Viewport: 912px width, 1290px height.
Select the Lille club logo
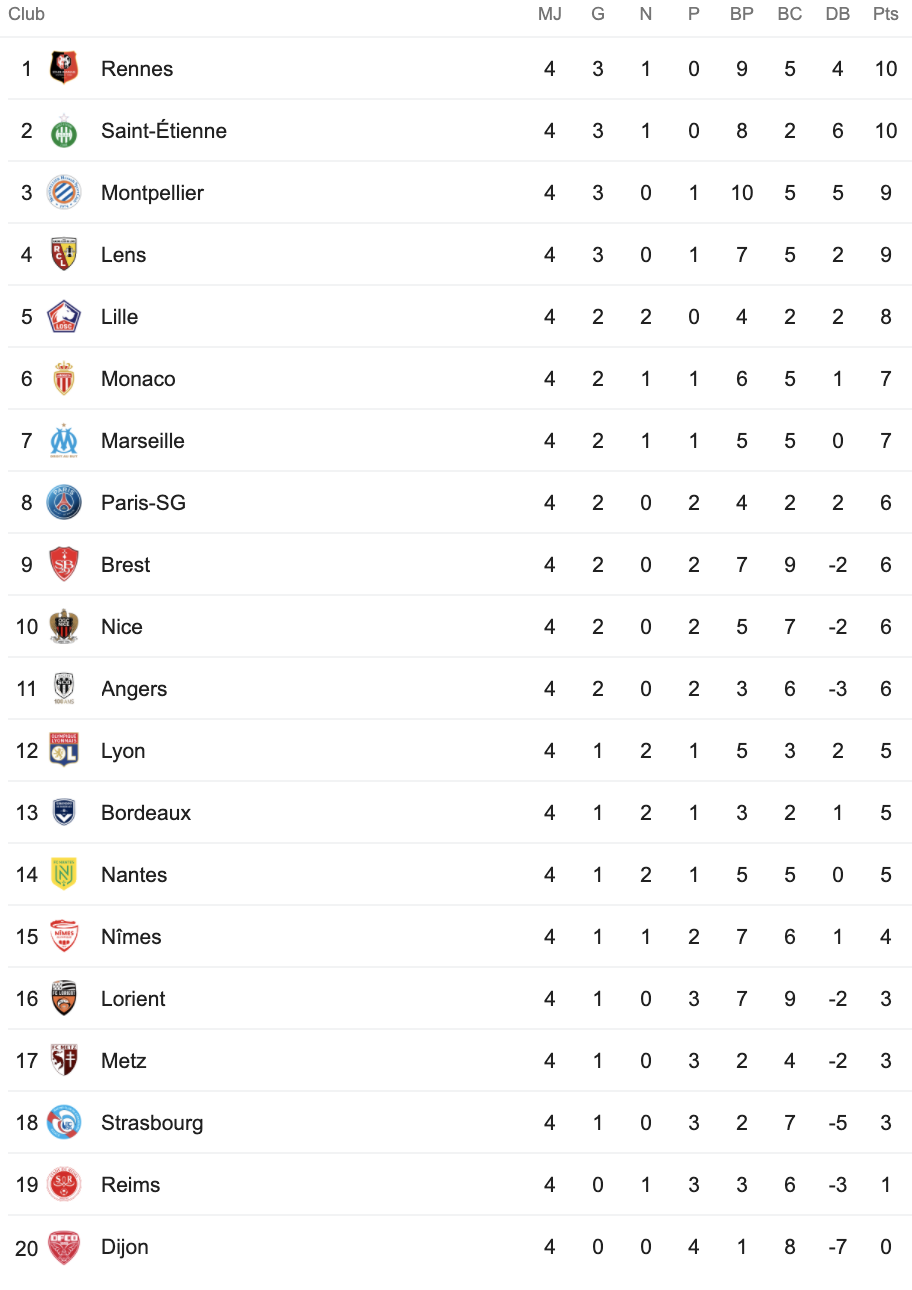point(64,316)
